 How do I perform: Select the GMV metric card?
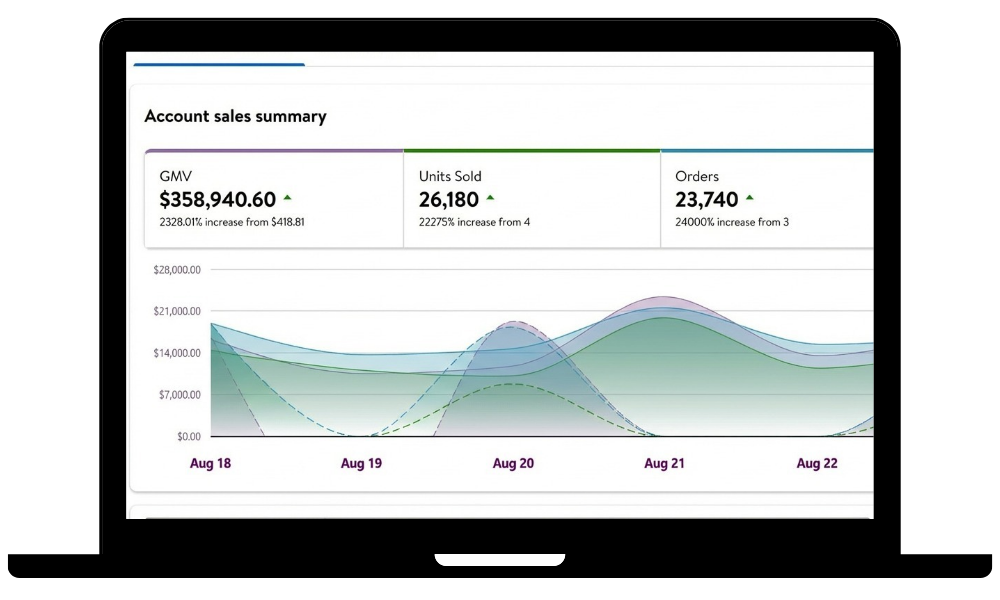[x=274, y=199]
